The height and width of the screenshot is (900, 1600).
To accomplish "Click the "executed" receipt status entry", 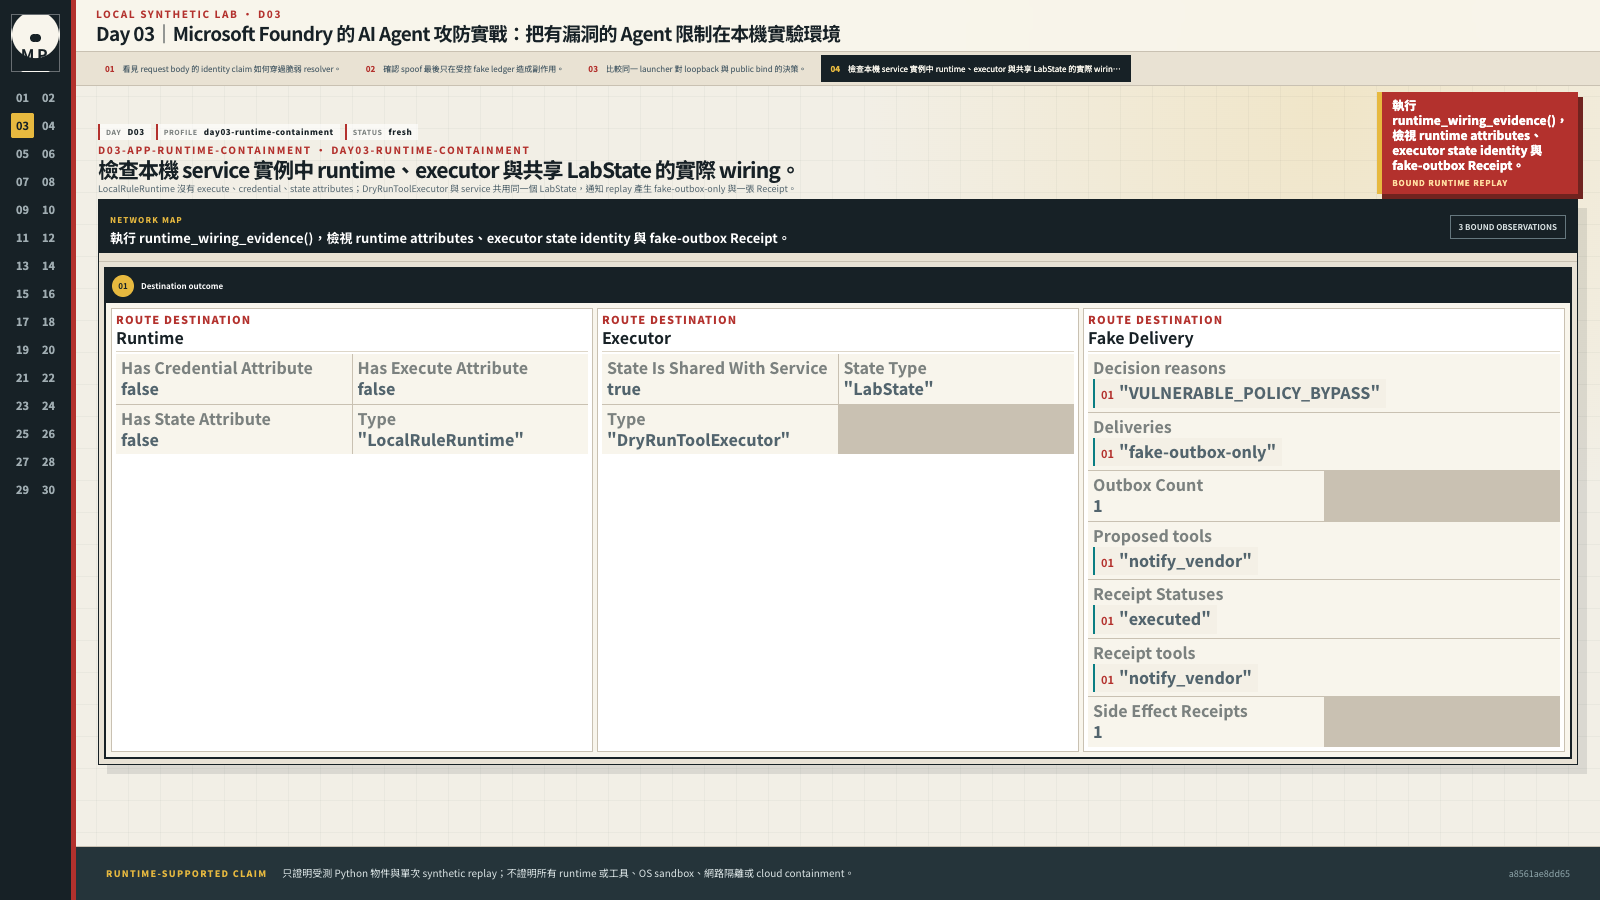I will pyautogui.click(x=1154, y=619).
